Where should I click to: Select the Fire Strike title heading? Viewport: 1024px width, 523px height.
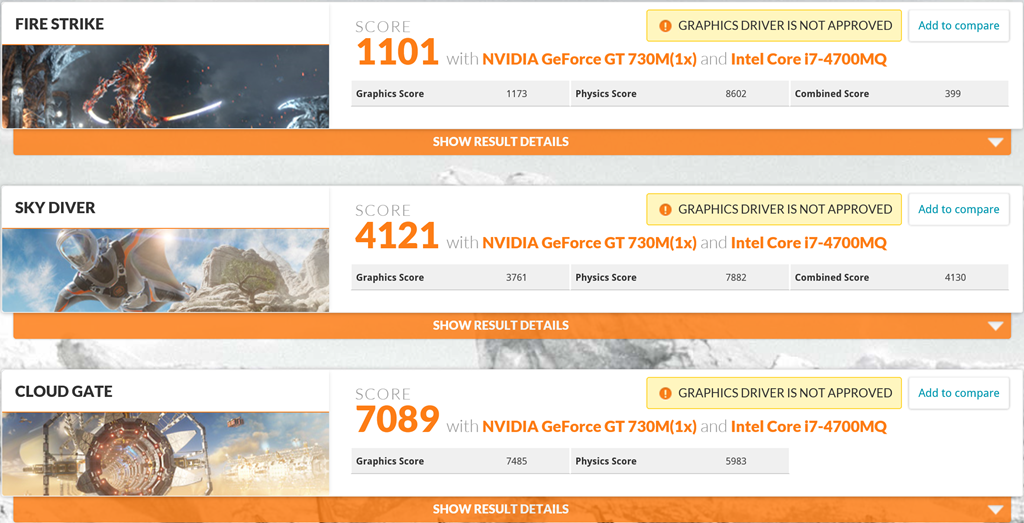(59, 24)
